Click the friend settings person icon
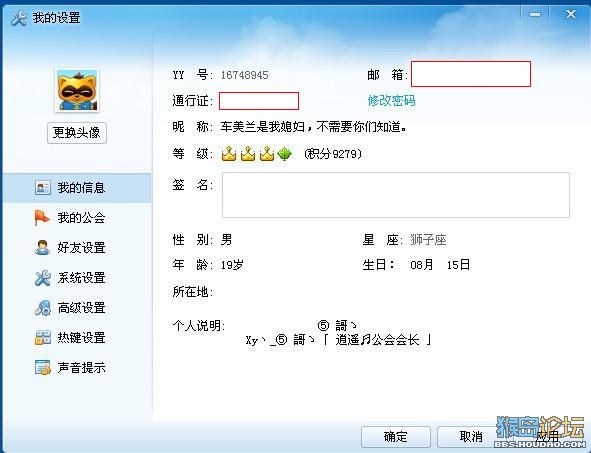The width and height of the screenshot is (591, 453). (x=42, y=248)
